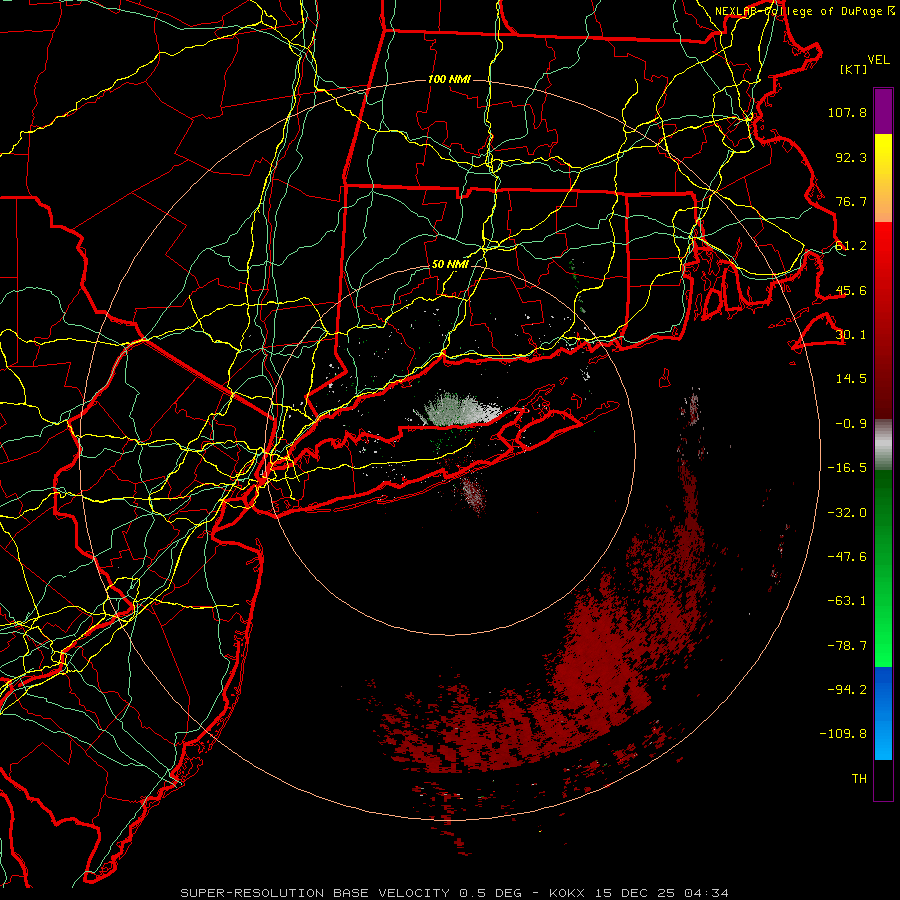Click the 50 NMI range ring label
This screenshot has width=900, height=900.
pos(450,265)
